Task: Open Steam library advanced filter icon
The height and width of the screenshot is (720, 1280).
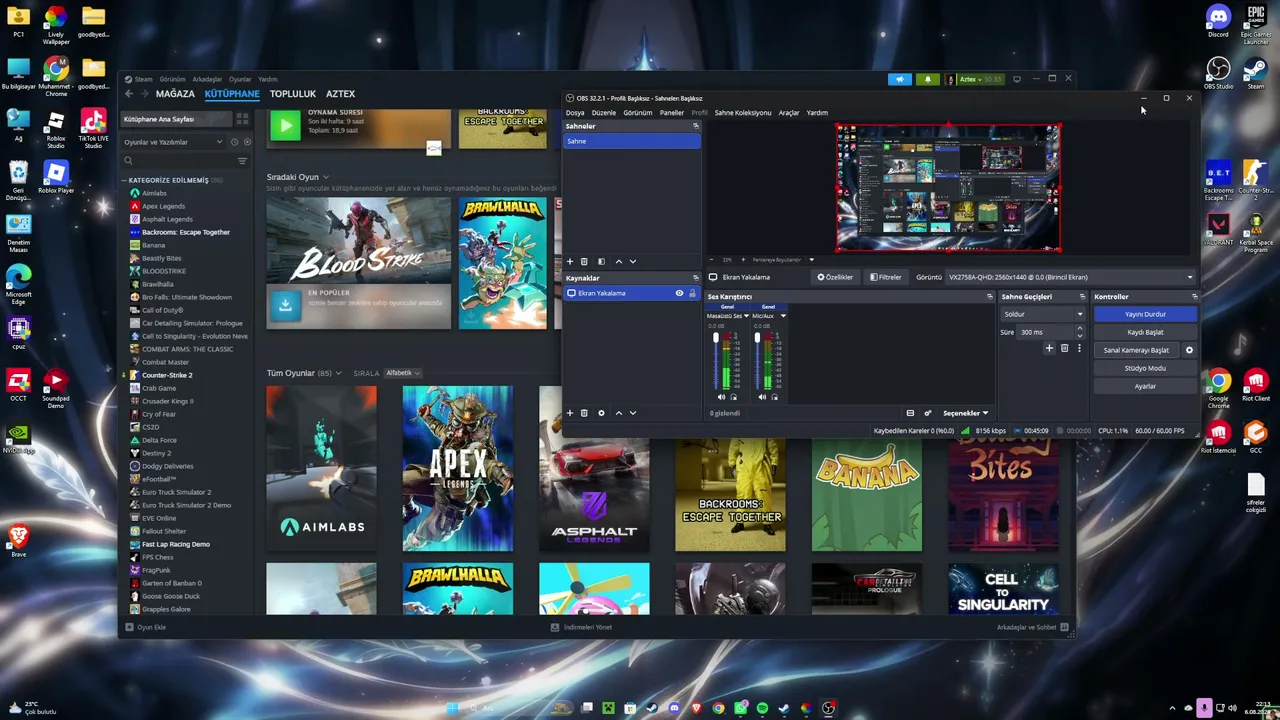Action: point(242,161)
